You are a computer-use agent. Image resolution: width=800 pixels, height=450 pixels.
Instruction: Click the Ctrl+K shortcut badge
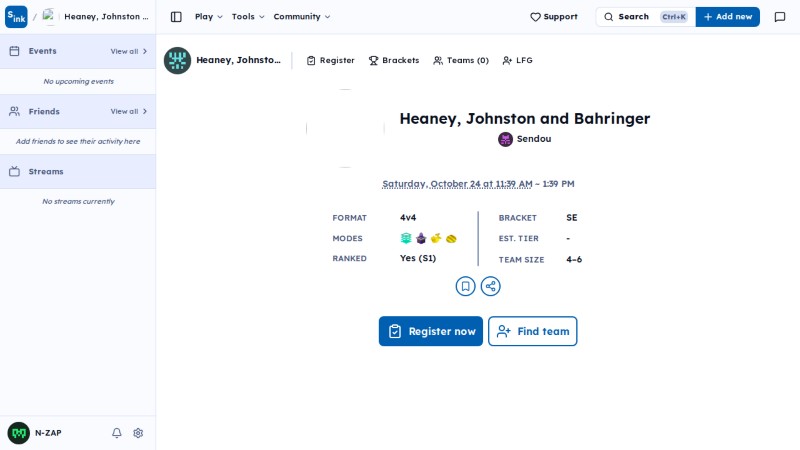(x=674, y=17)
